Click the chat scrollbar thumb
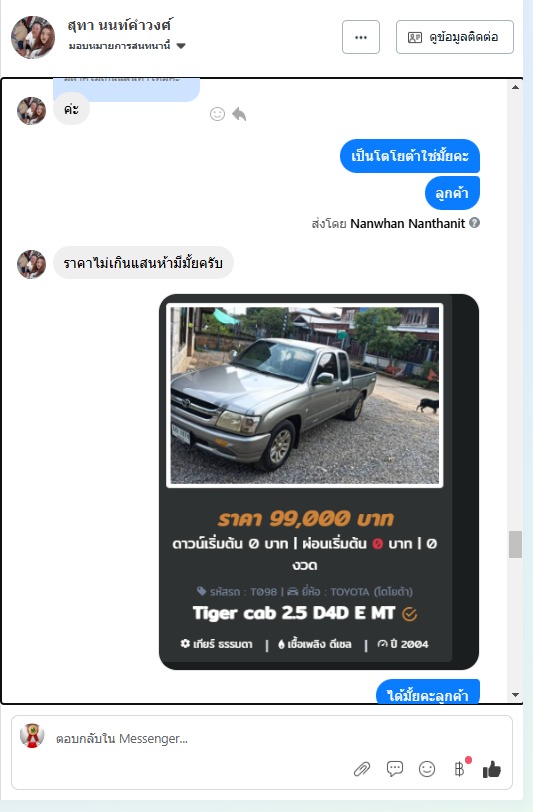 coord(515,544)
